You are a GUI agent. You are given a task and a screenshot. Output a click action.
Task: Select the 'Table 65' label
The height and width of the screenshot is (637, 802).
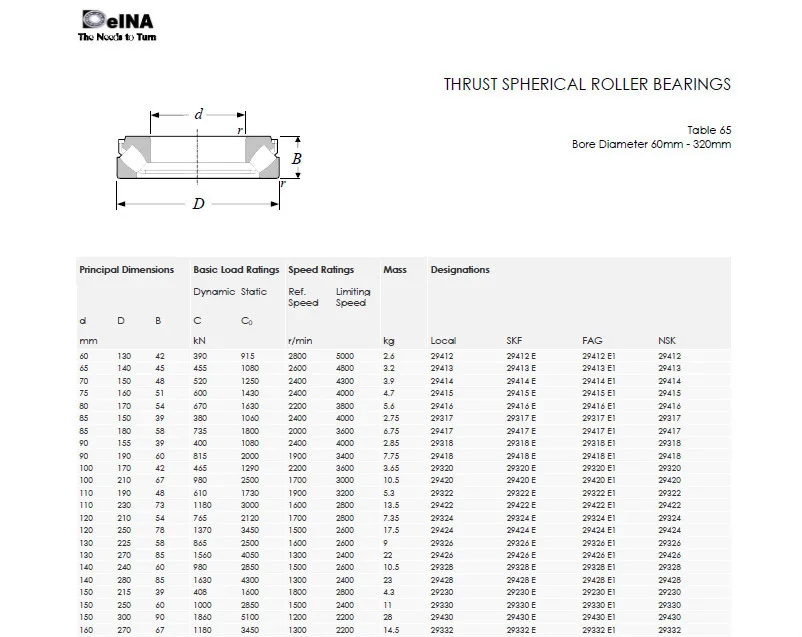click(x=708, y=130)
